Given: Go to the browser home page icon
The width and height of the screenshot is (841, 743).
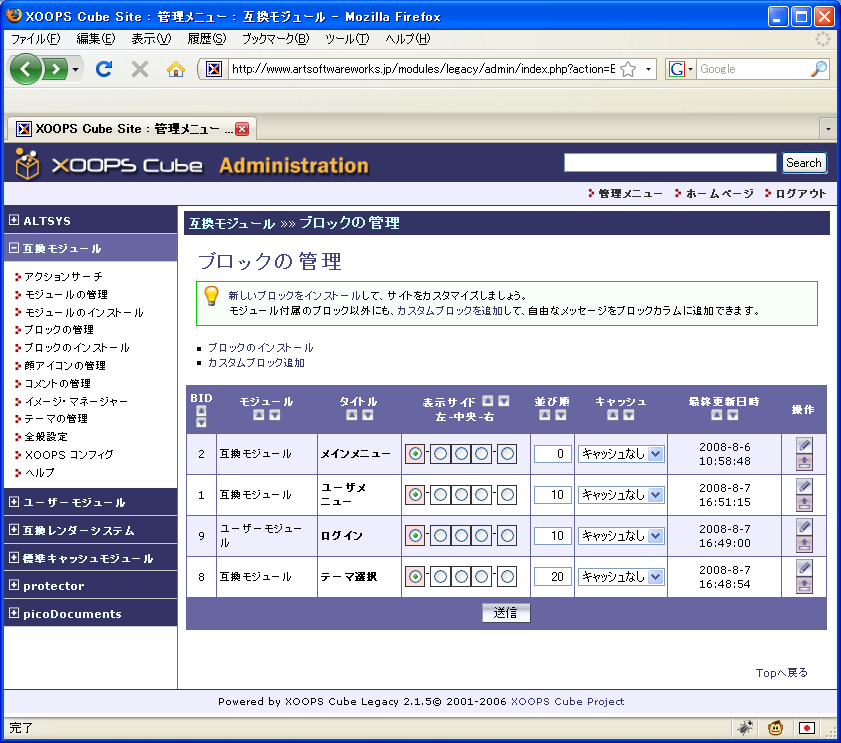Looking at the screenshot, I should 176,69.
